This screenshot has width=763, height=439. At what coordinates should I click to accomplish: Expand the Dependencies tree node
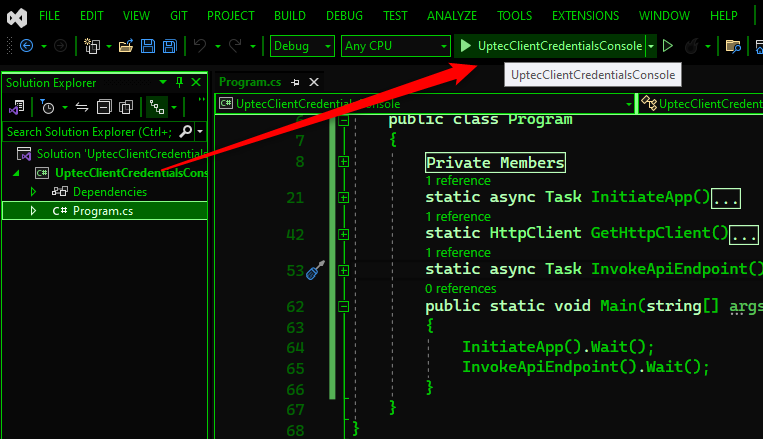click(x=33, y=191)
